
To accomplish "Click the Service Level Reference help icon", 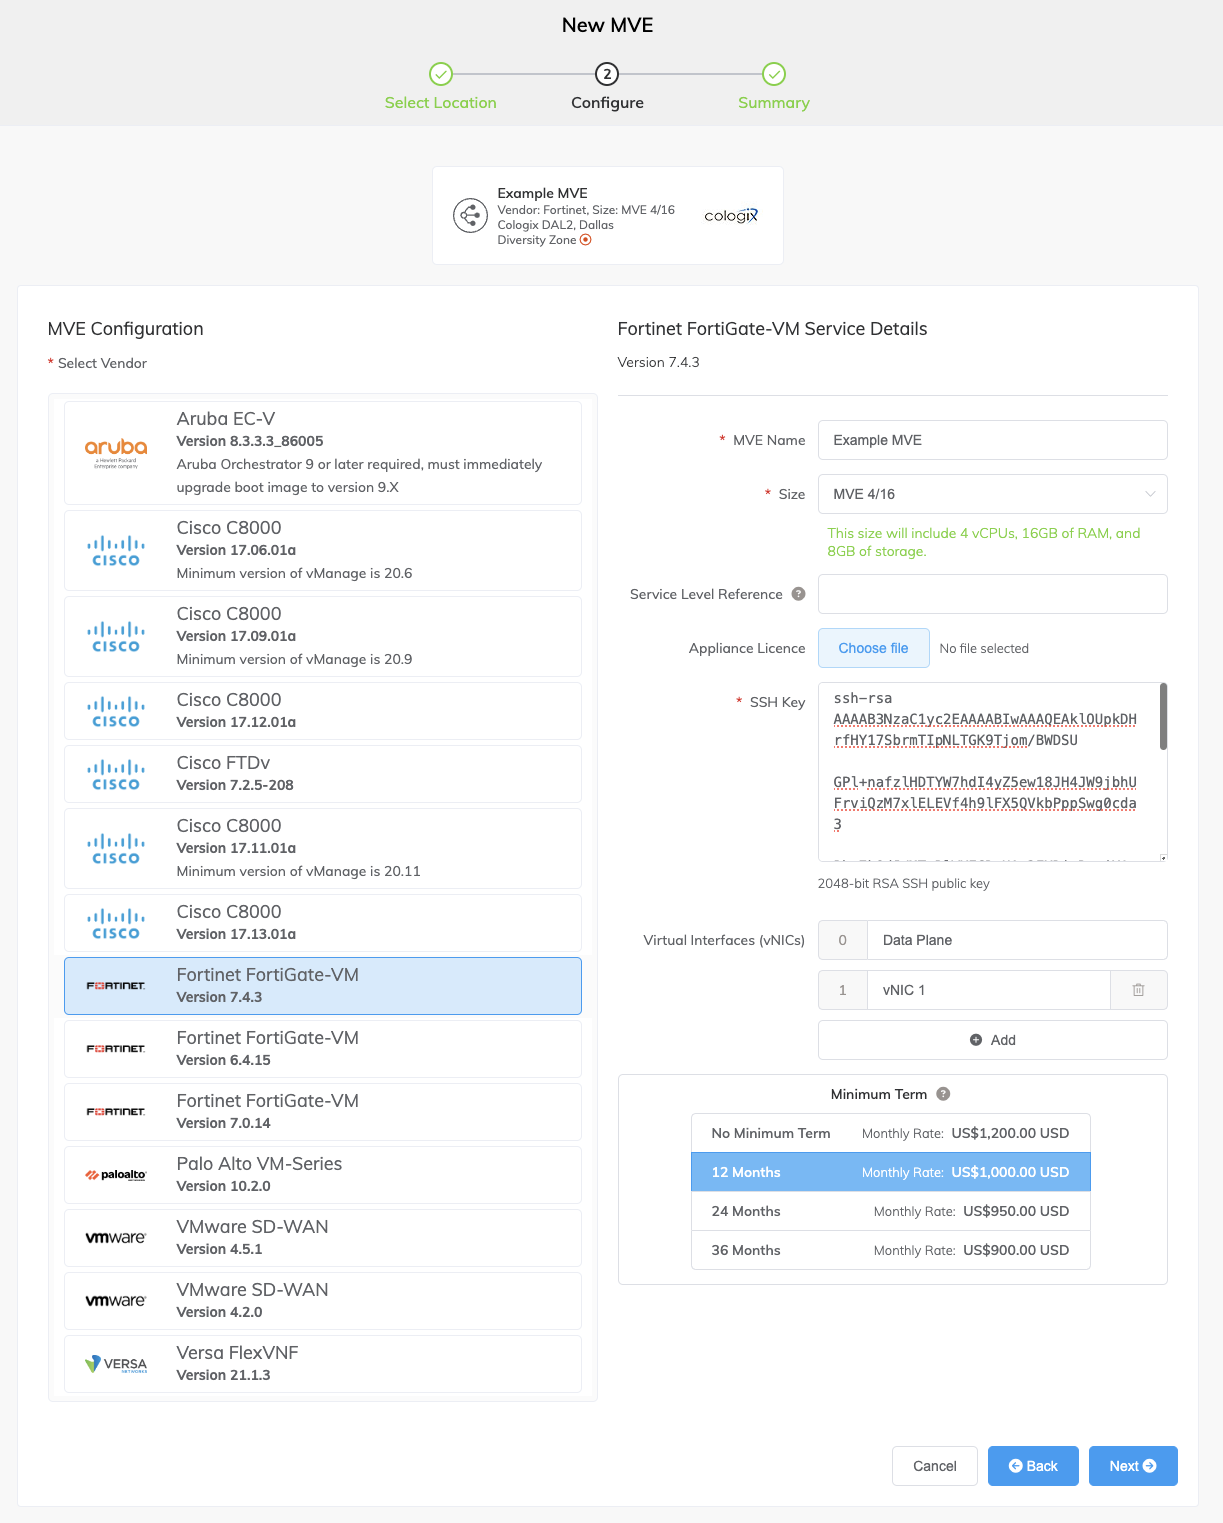I will [798, 594].
